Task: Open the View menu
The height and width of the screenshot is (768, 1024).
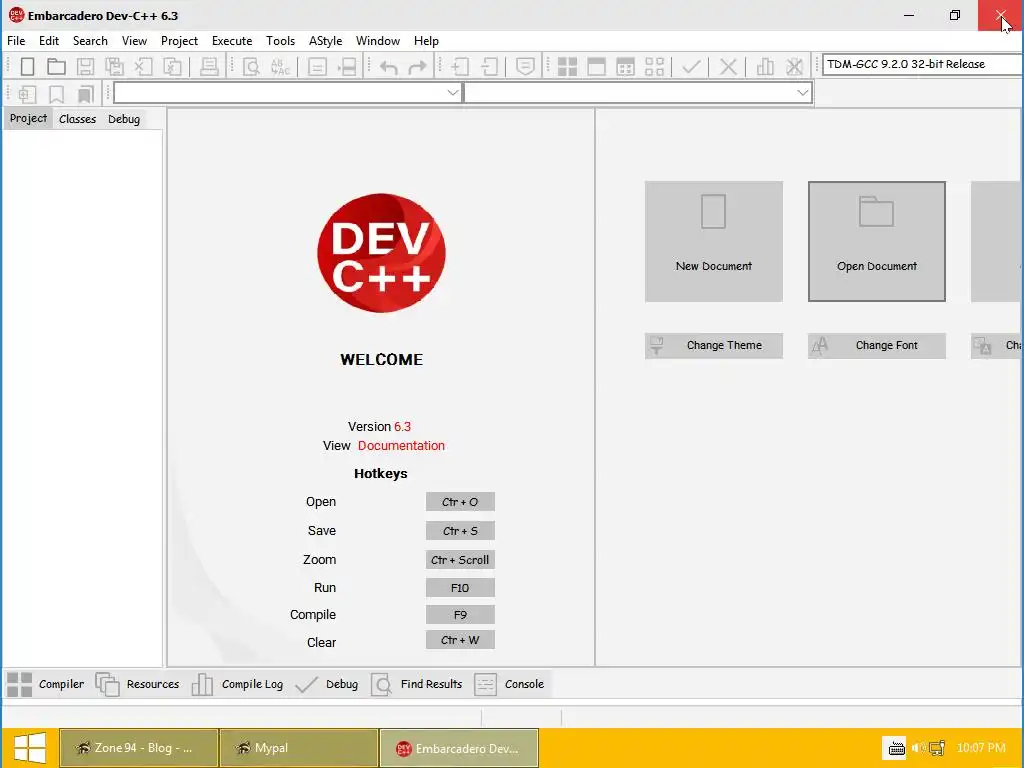Action: (x=135, y=40)
